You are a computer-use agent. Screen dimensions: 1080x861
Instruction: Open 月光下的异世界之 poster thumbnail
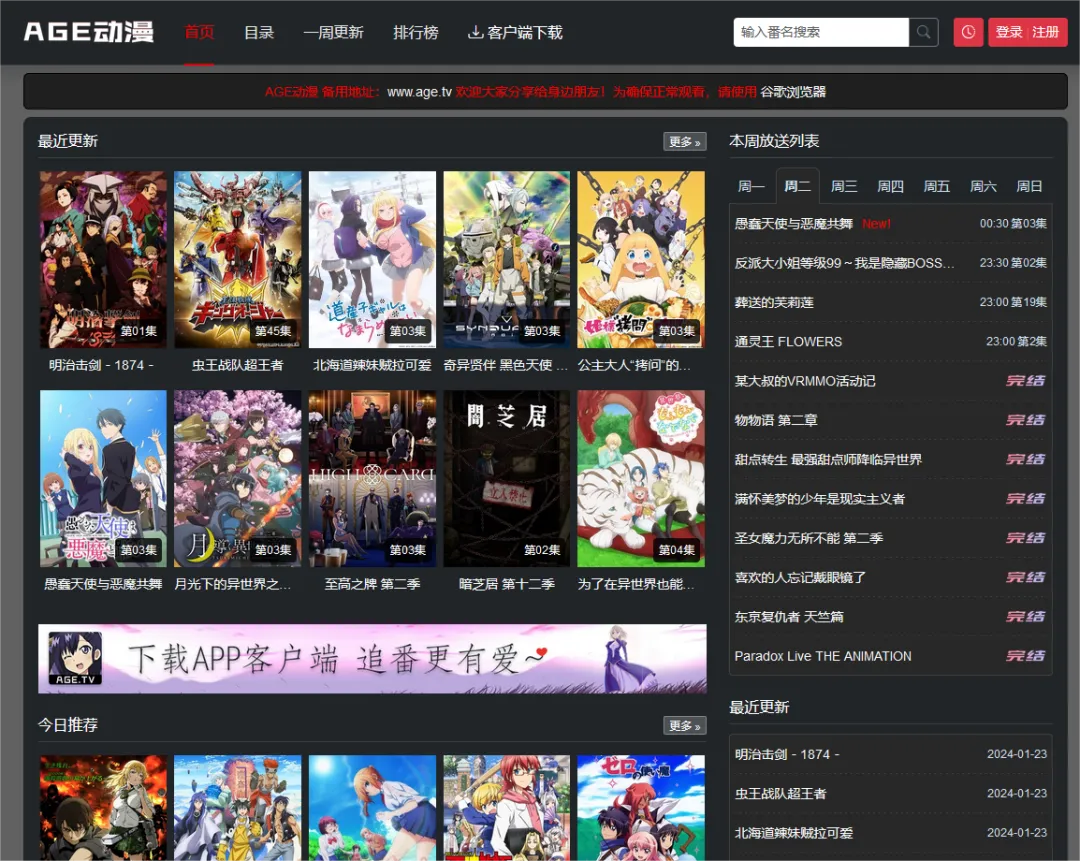(238, 479)
